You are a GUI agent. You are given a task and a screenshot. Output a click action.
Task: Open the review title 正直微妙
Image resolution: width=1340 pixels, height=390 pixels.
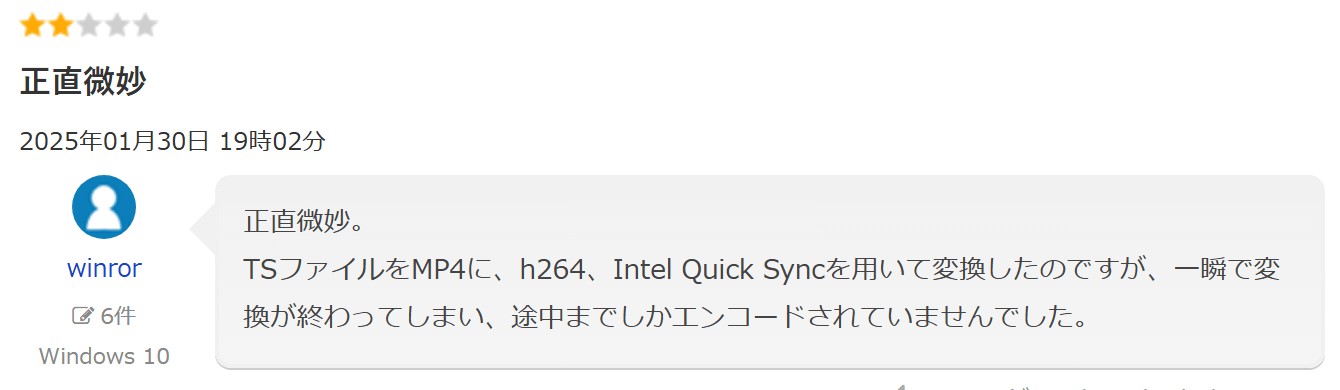(x=83, y=82)
